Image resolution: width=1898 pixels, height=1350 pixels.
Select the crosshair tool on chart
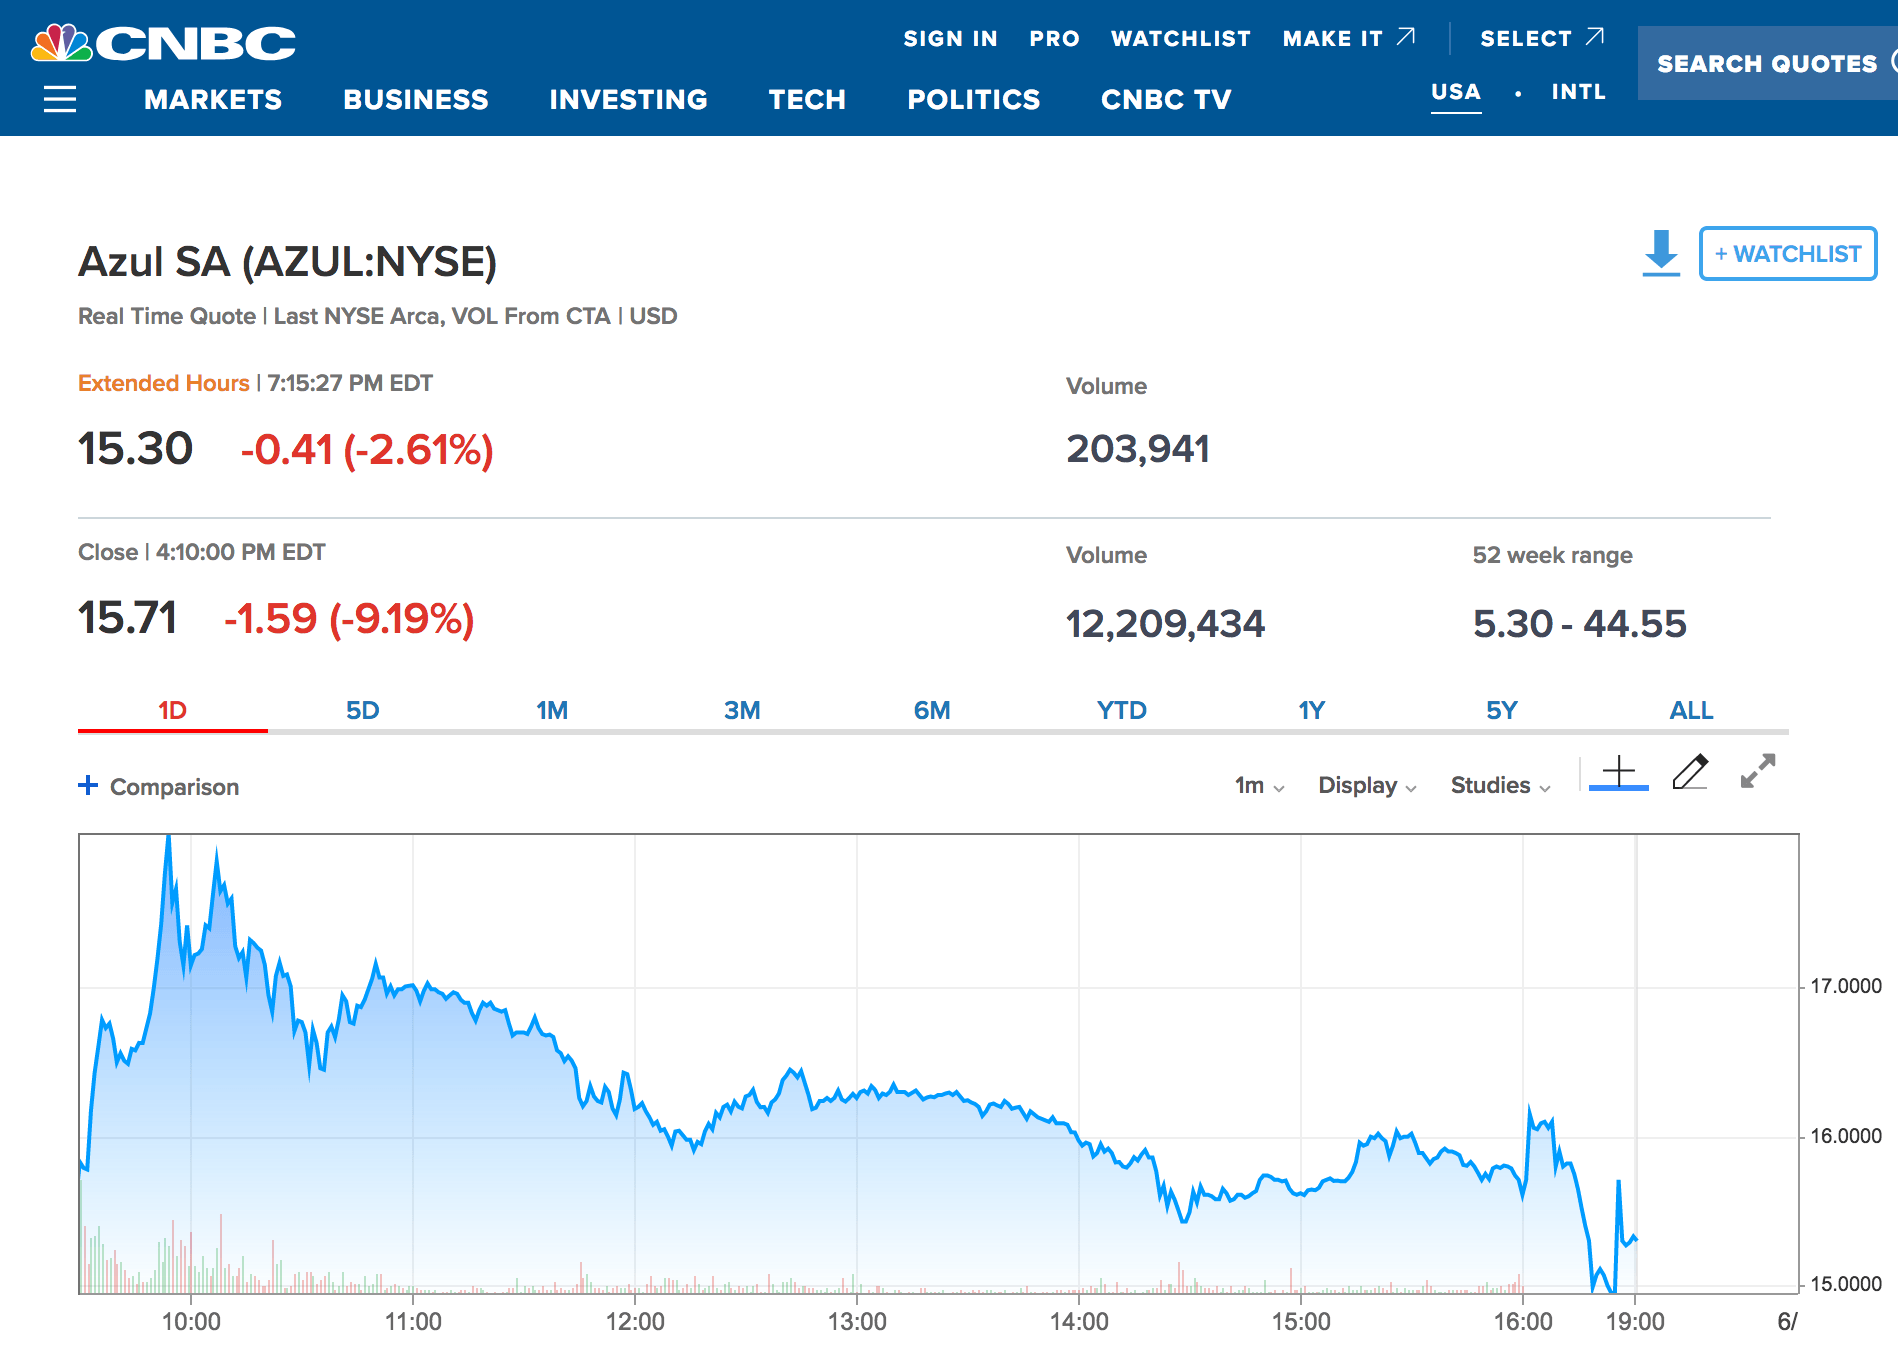coord(1618,773)
